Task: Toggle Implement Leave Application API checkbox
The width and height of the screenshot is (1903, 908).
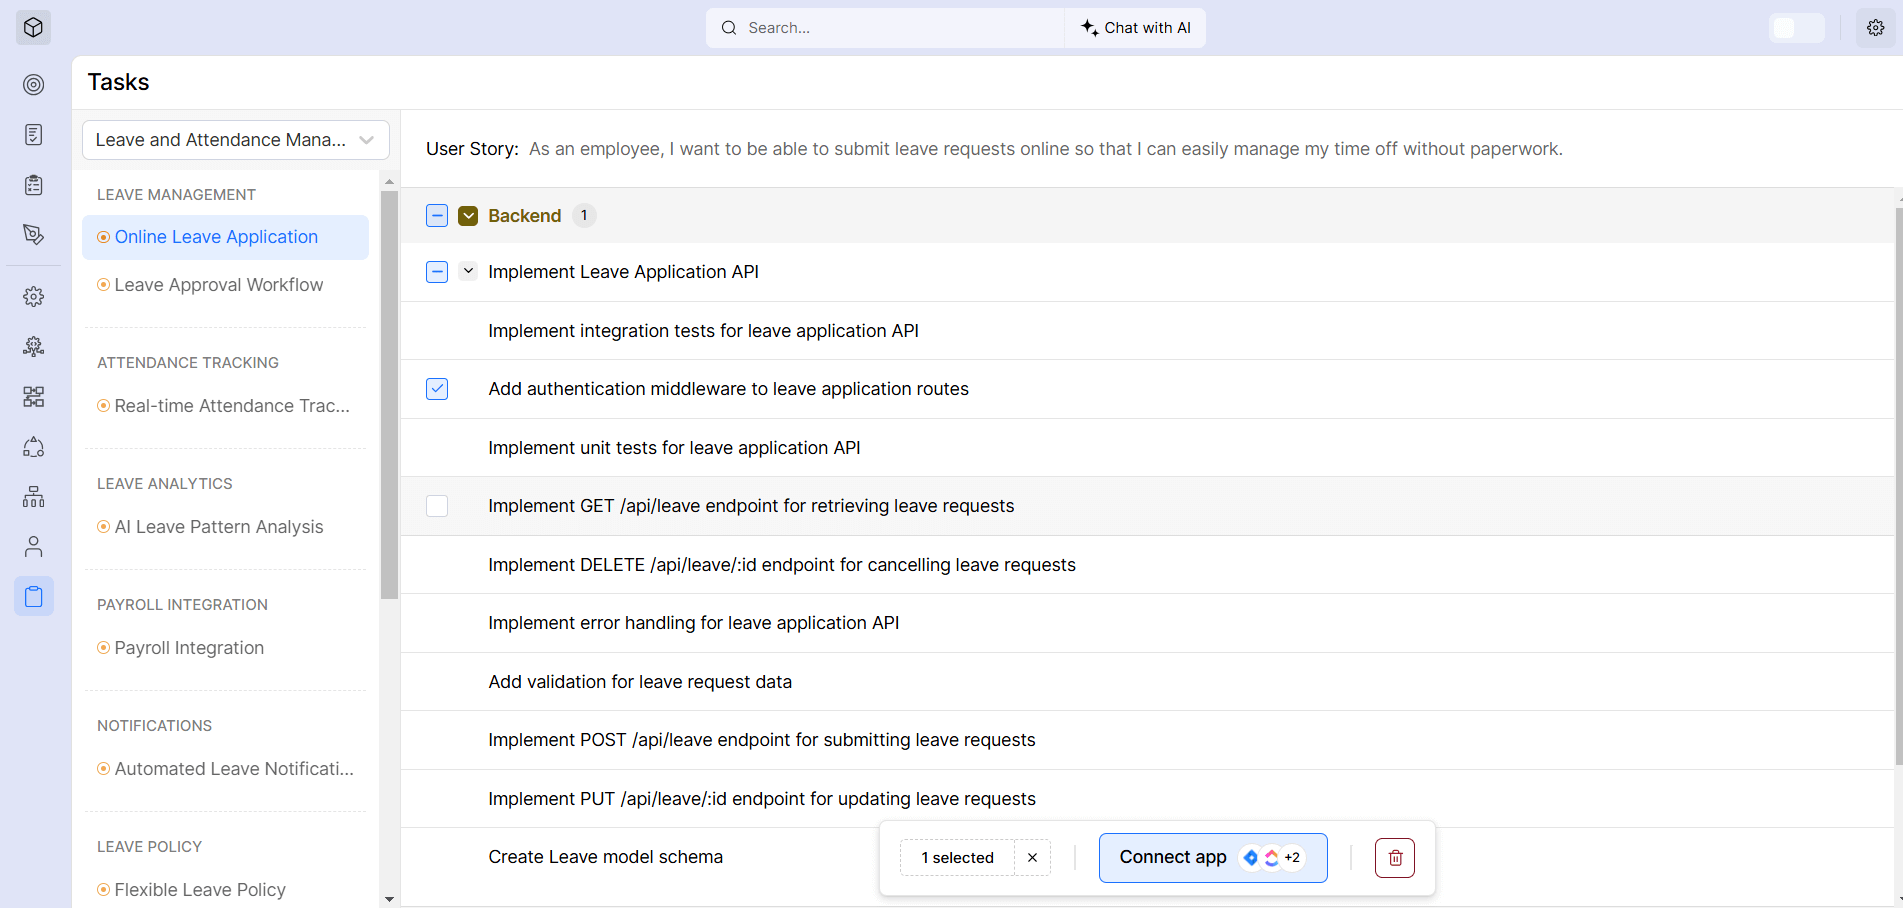Action: [x=437, y=272]
